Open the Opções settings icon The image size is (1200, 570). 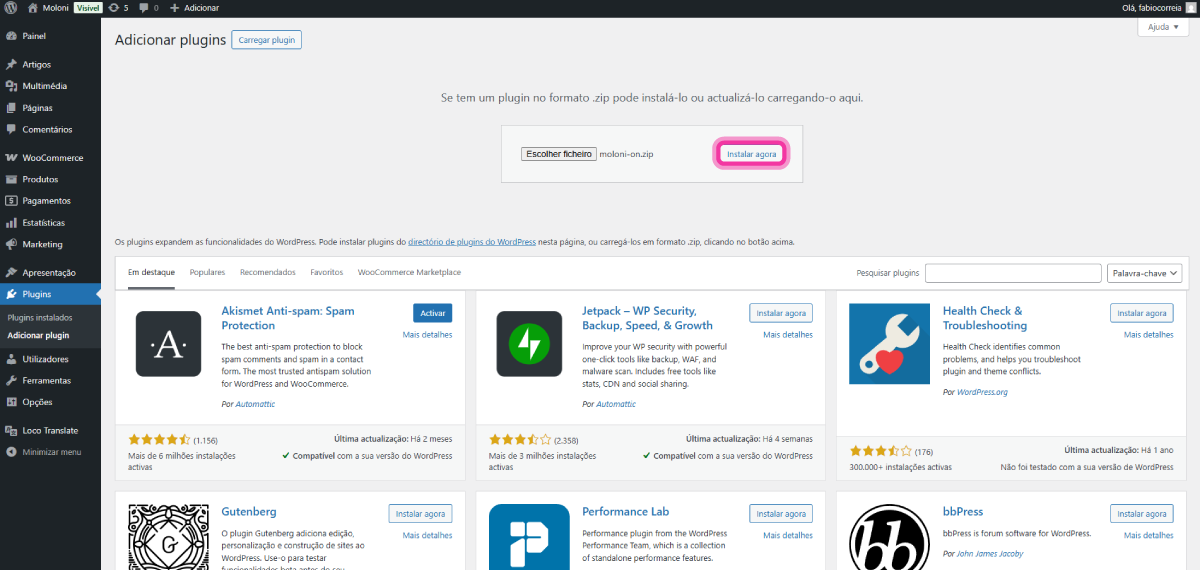pos(11,402)
